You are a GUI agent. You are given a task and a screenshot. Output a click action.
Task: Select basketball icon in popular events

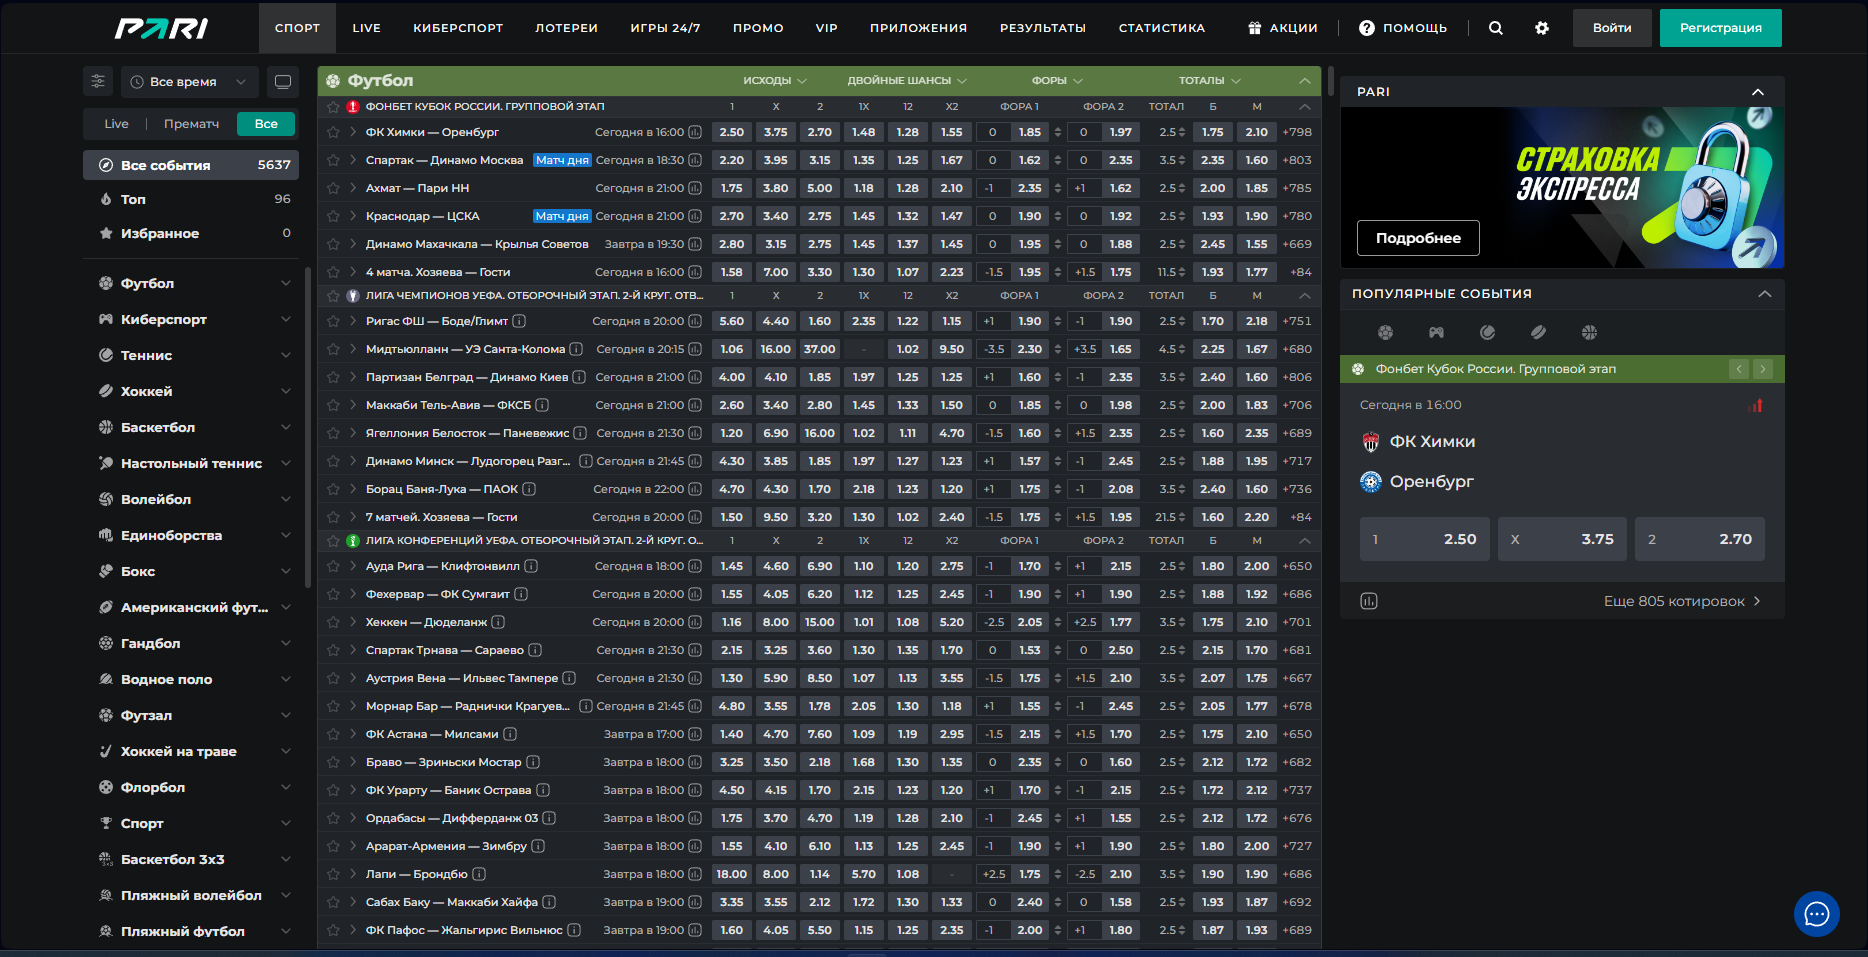[x=1589, y=332]
